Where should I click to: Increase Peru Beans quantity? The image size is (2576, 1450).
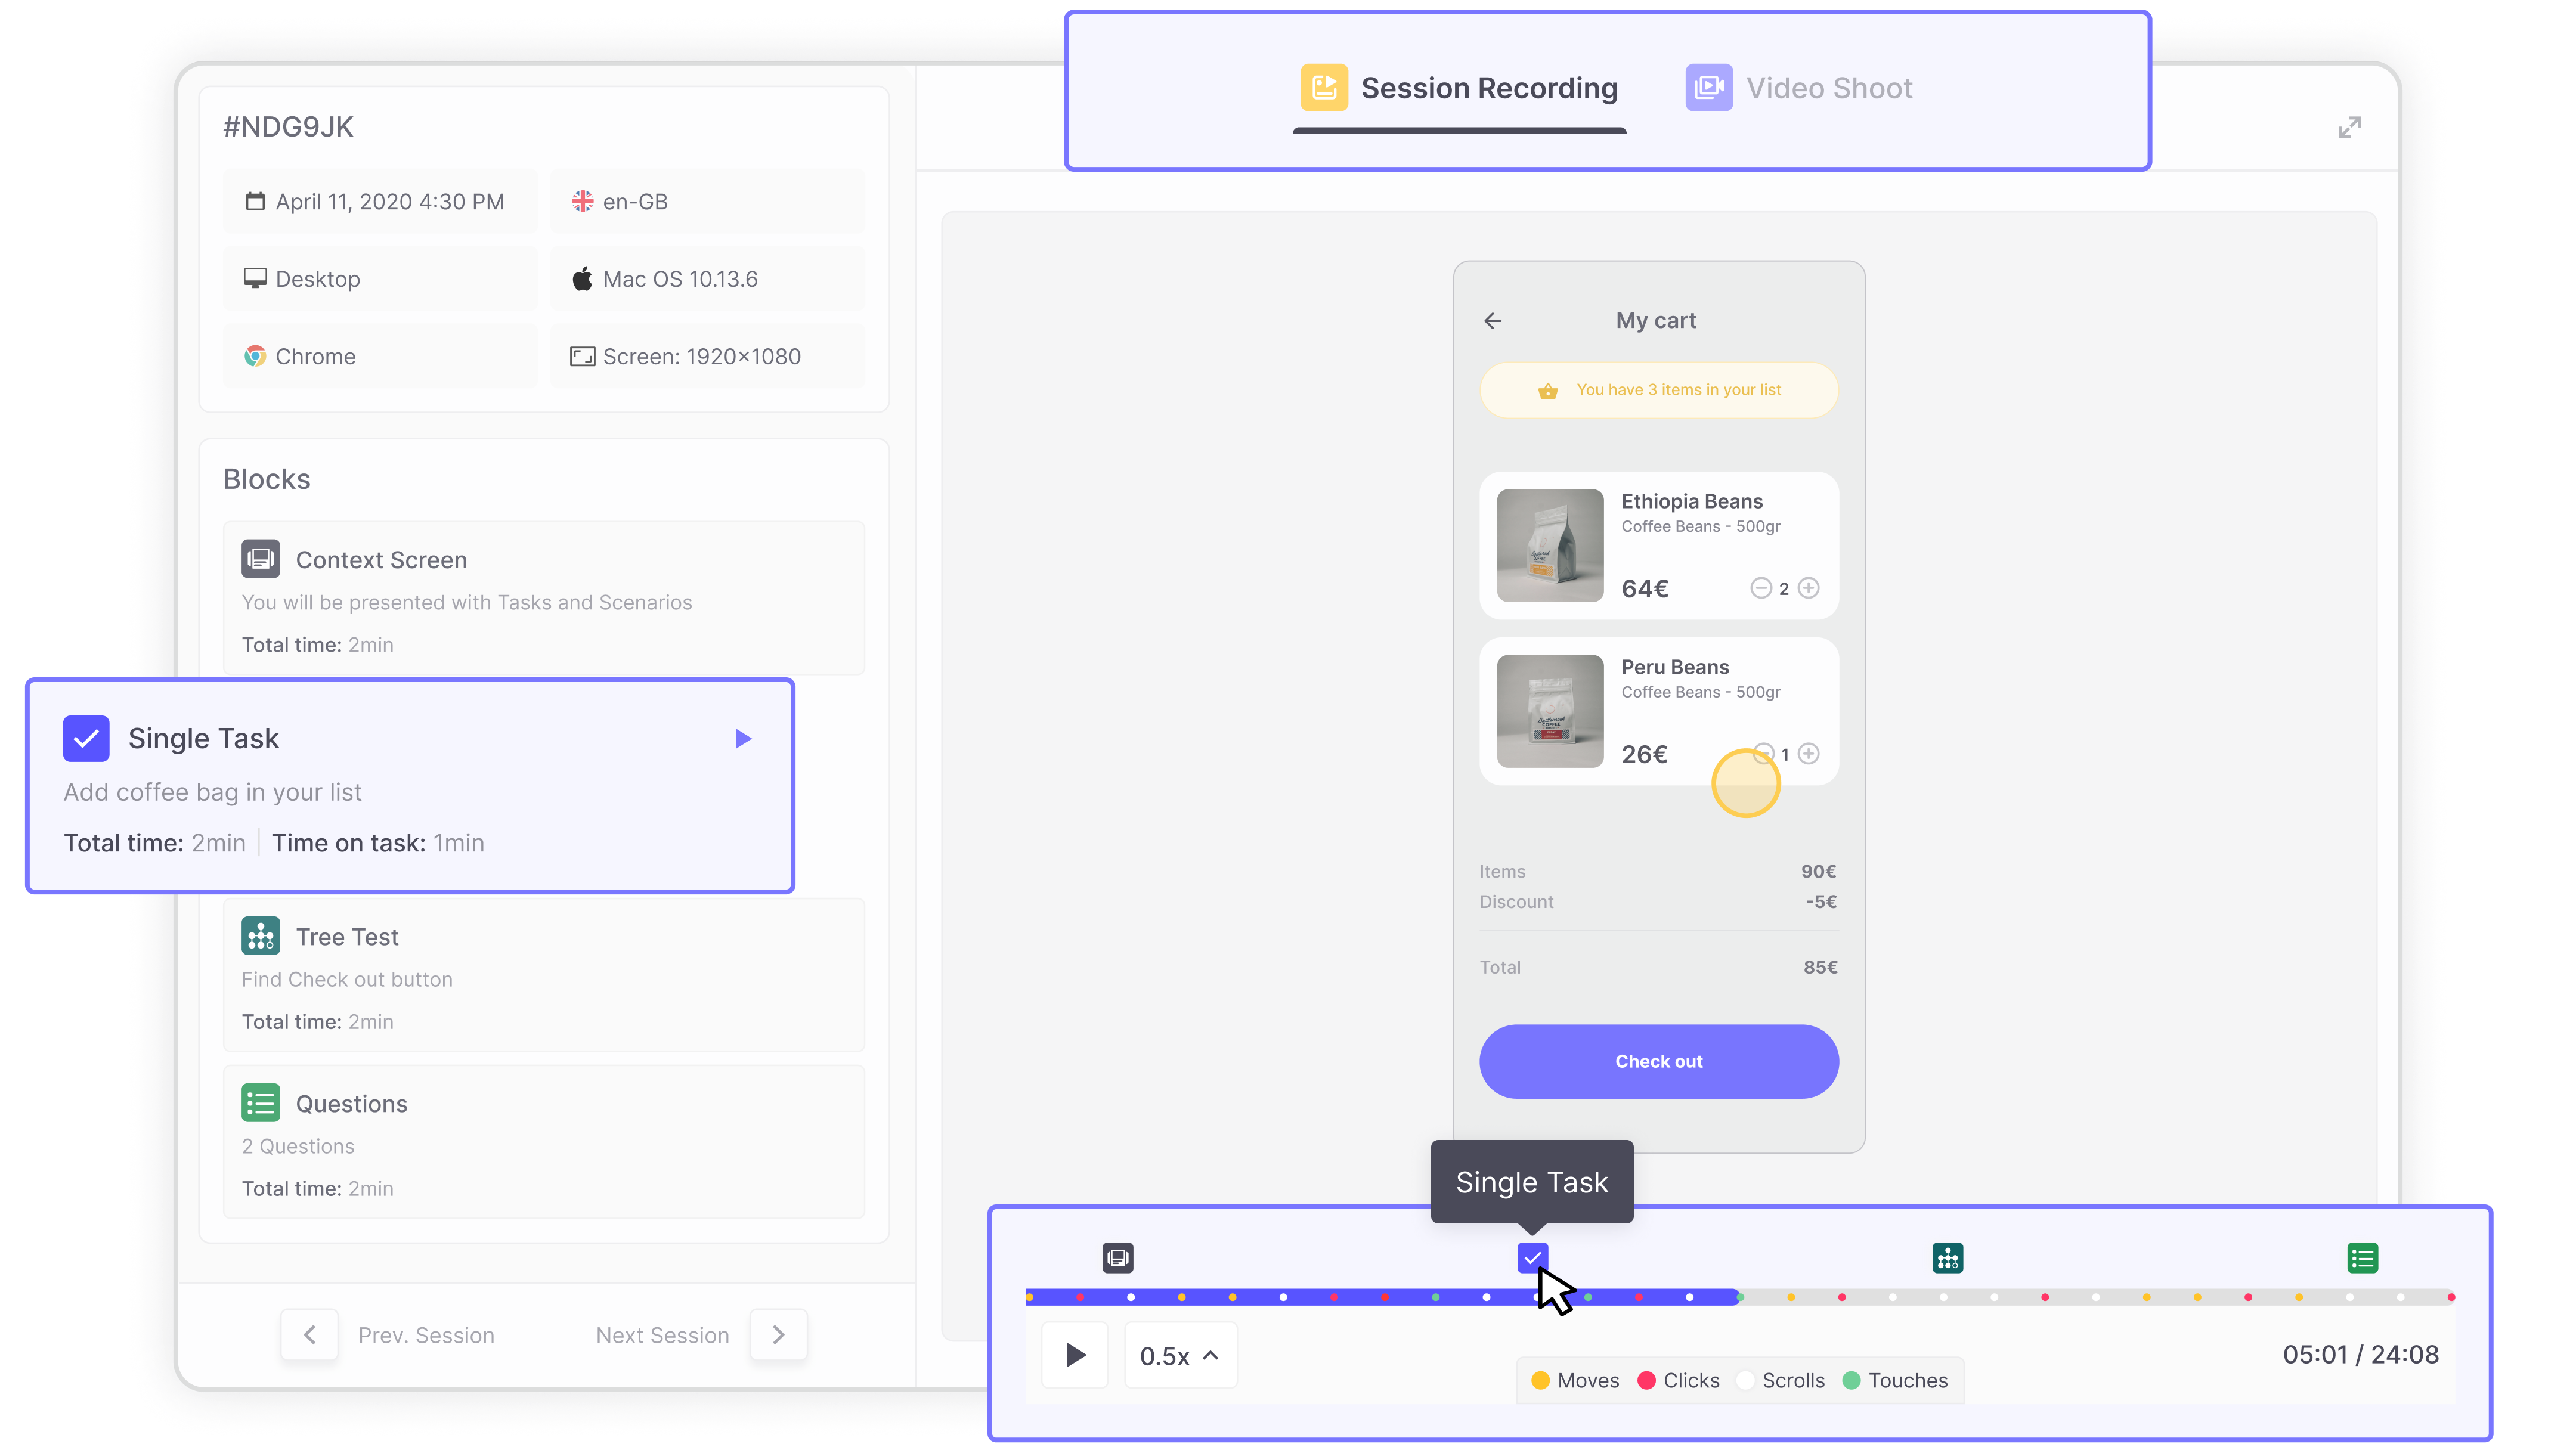click(1808, 753)
